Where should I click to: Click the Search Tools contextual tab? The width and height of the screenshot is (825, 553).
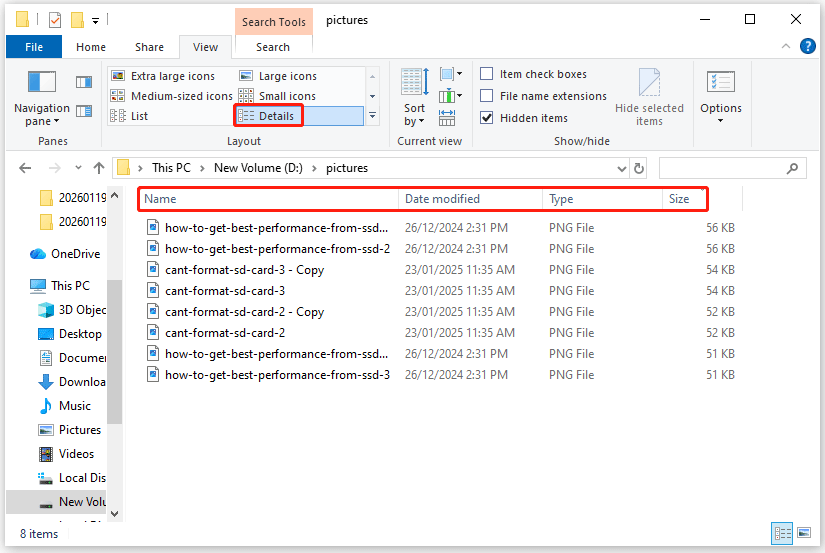274,22
